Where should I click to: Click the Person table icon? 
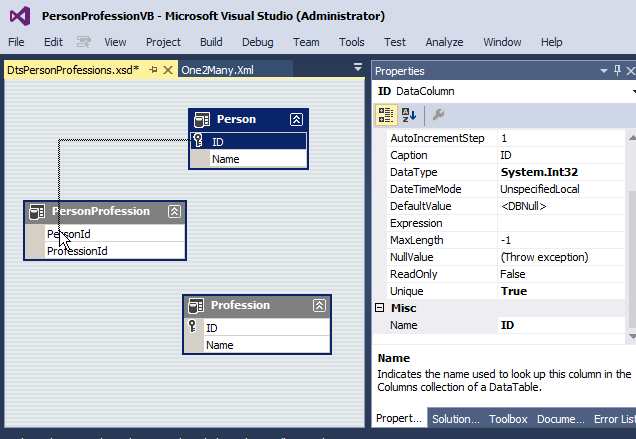(202, 120)
